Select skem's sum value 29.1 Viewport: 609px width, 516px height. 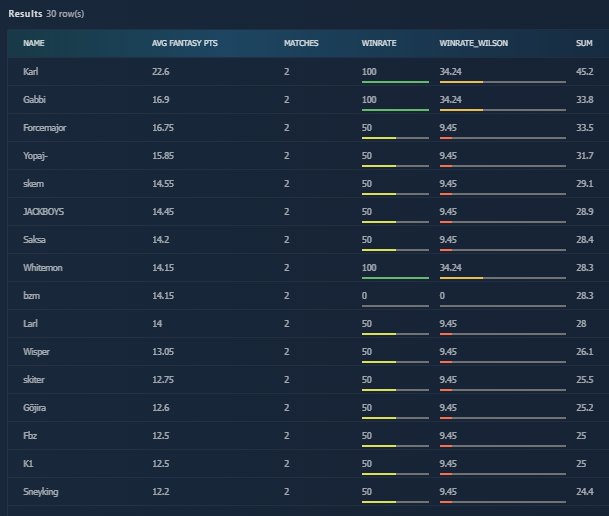tap(585, 184)
